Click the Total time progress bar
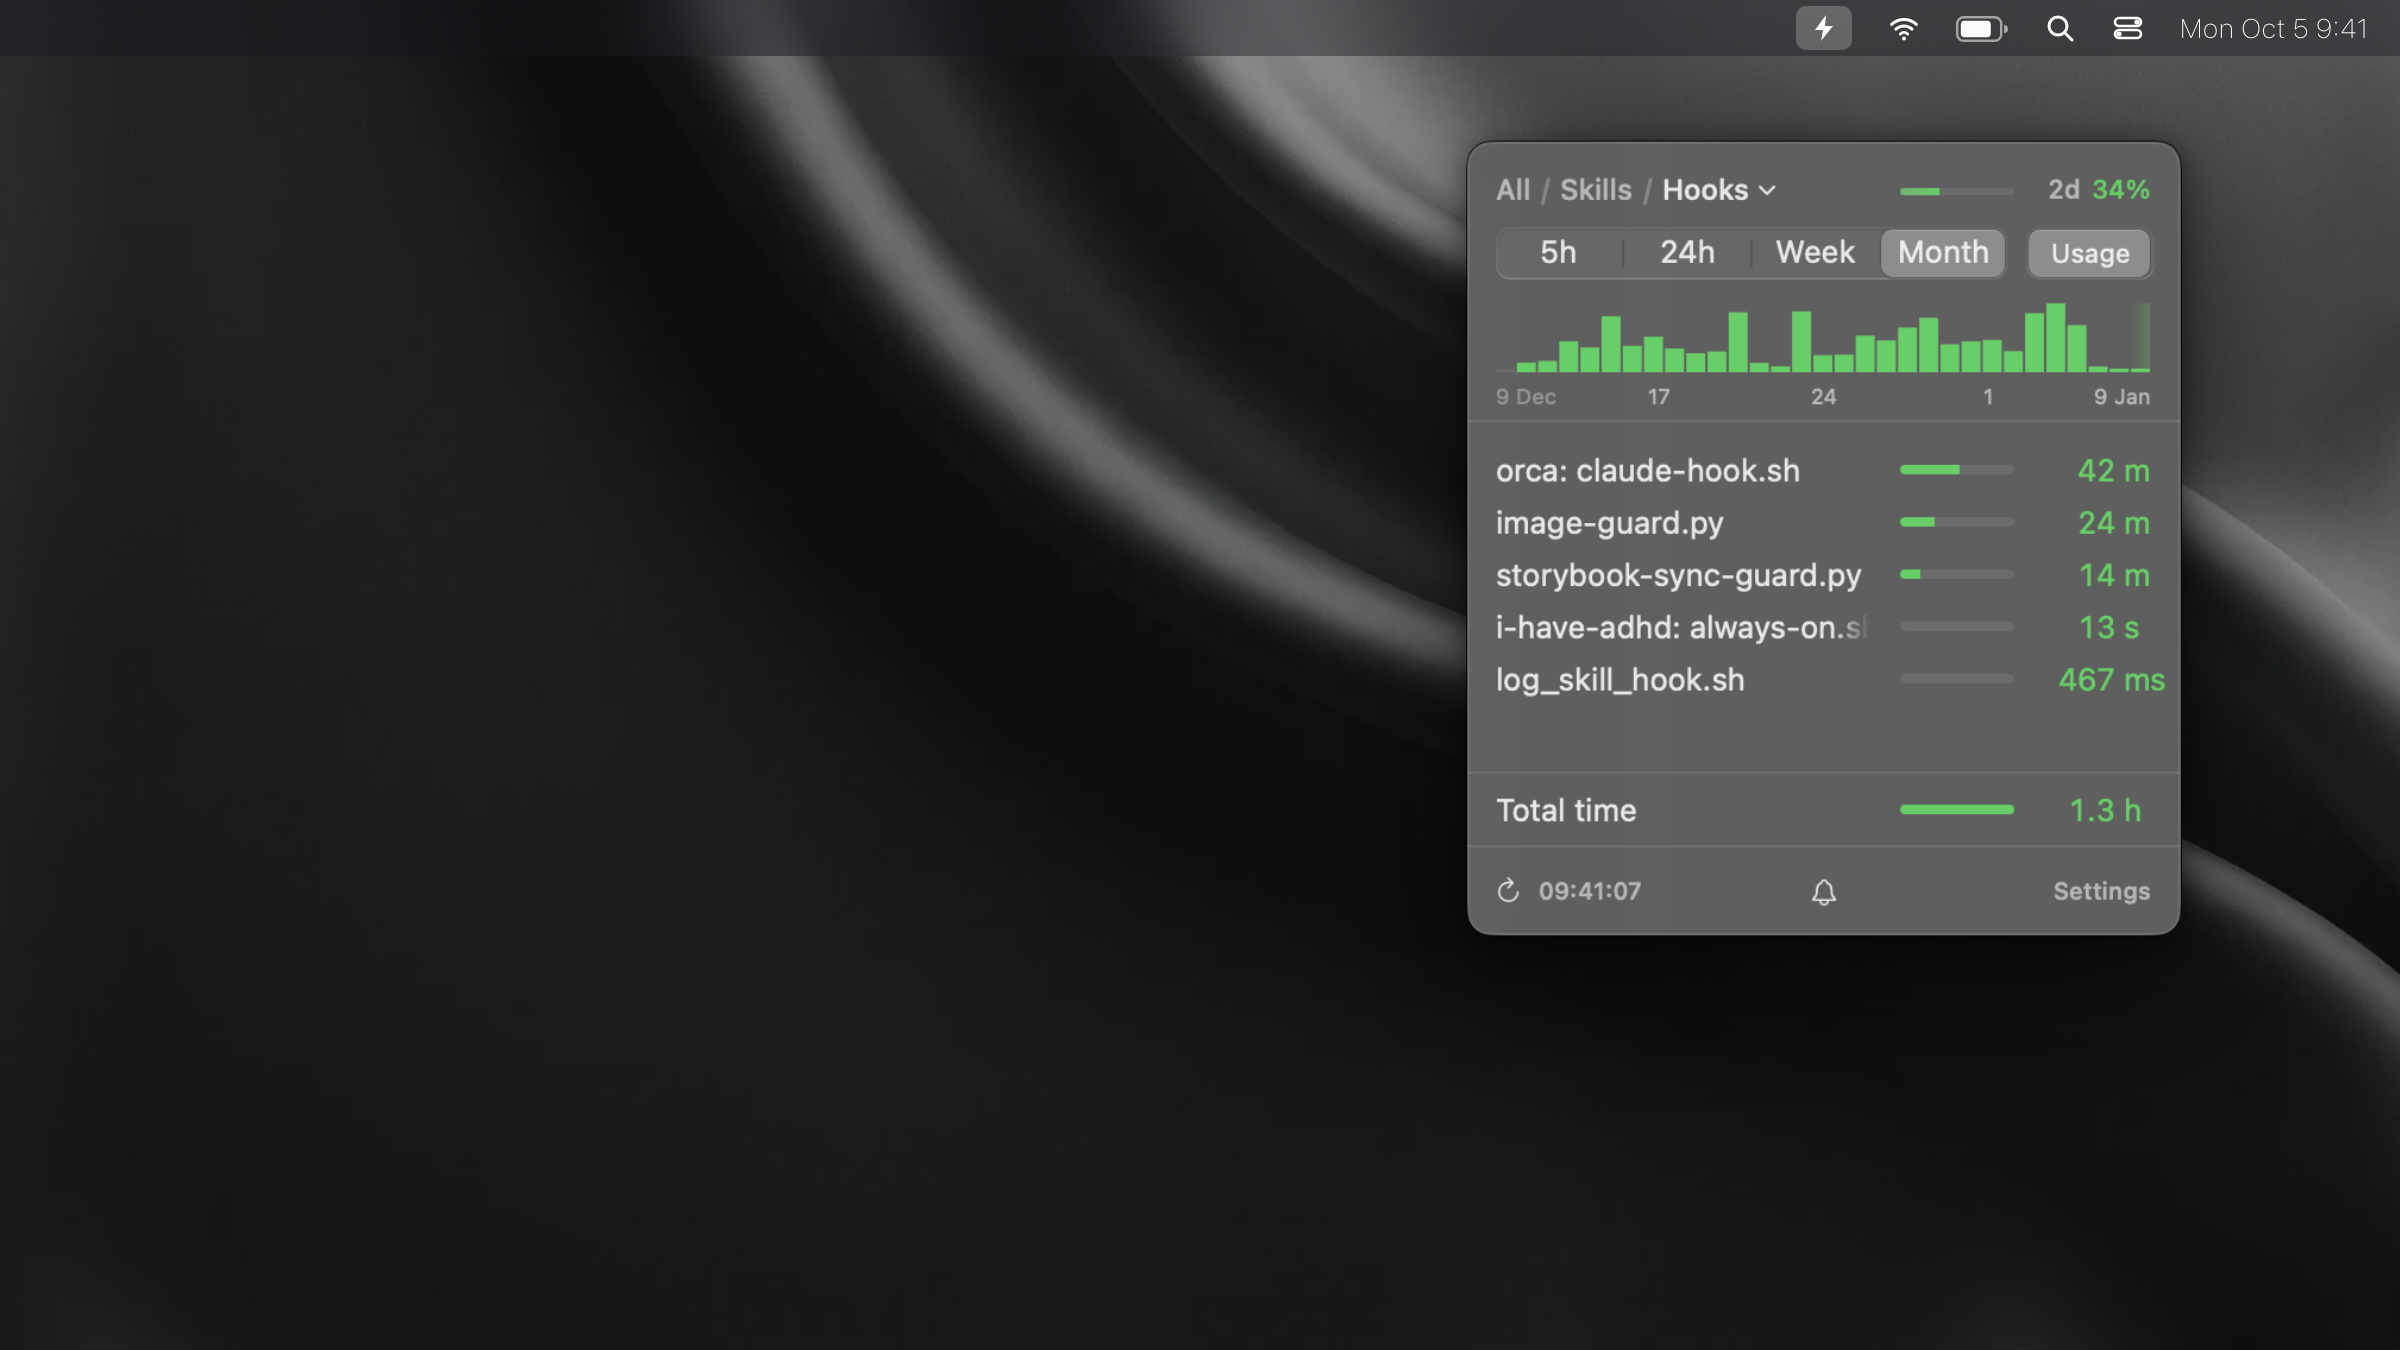2400x1350 pixels. click(x=1956, y=809)
